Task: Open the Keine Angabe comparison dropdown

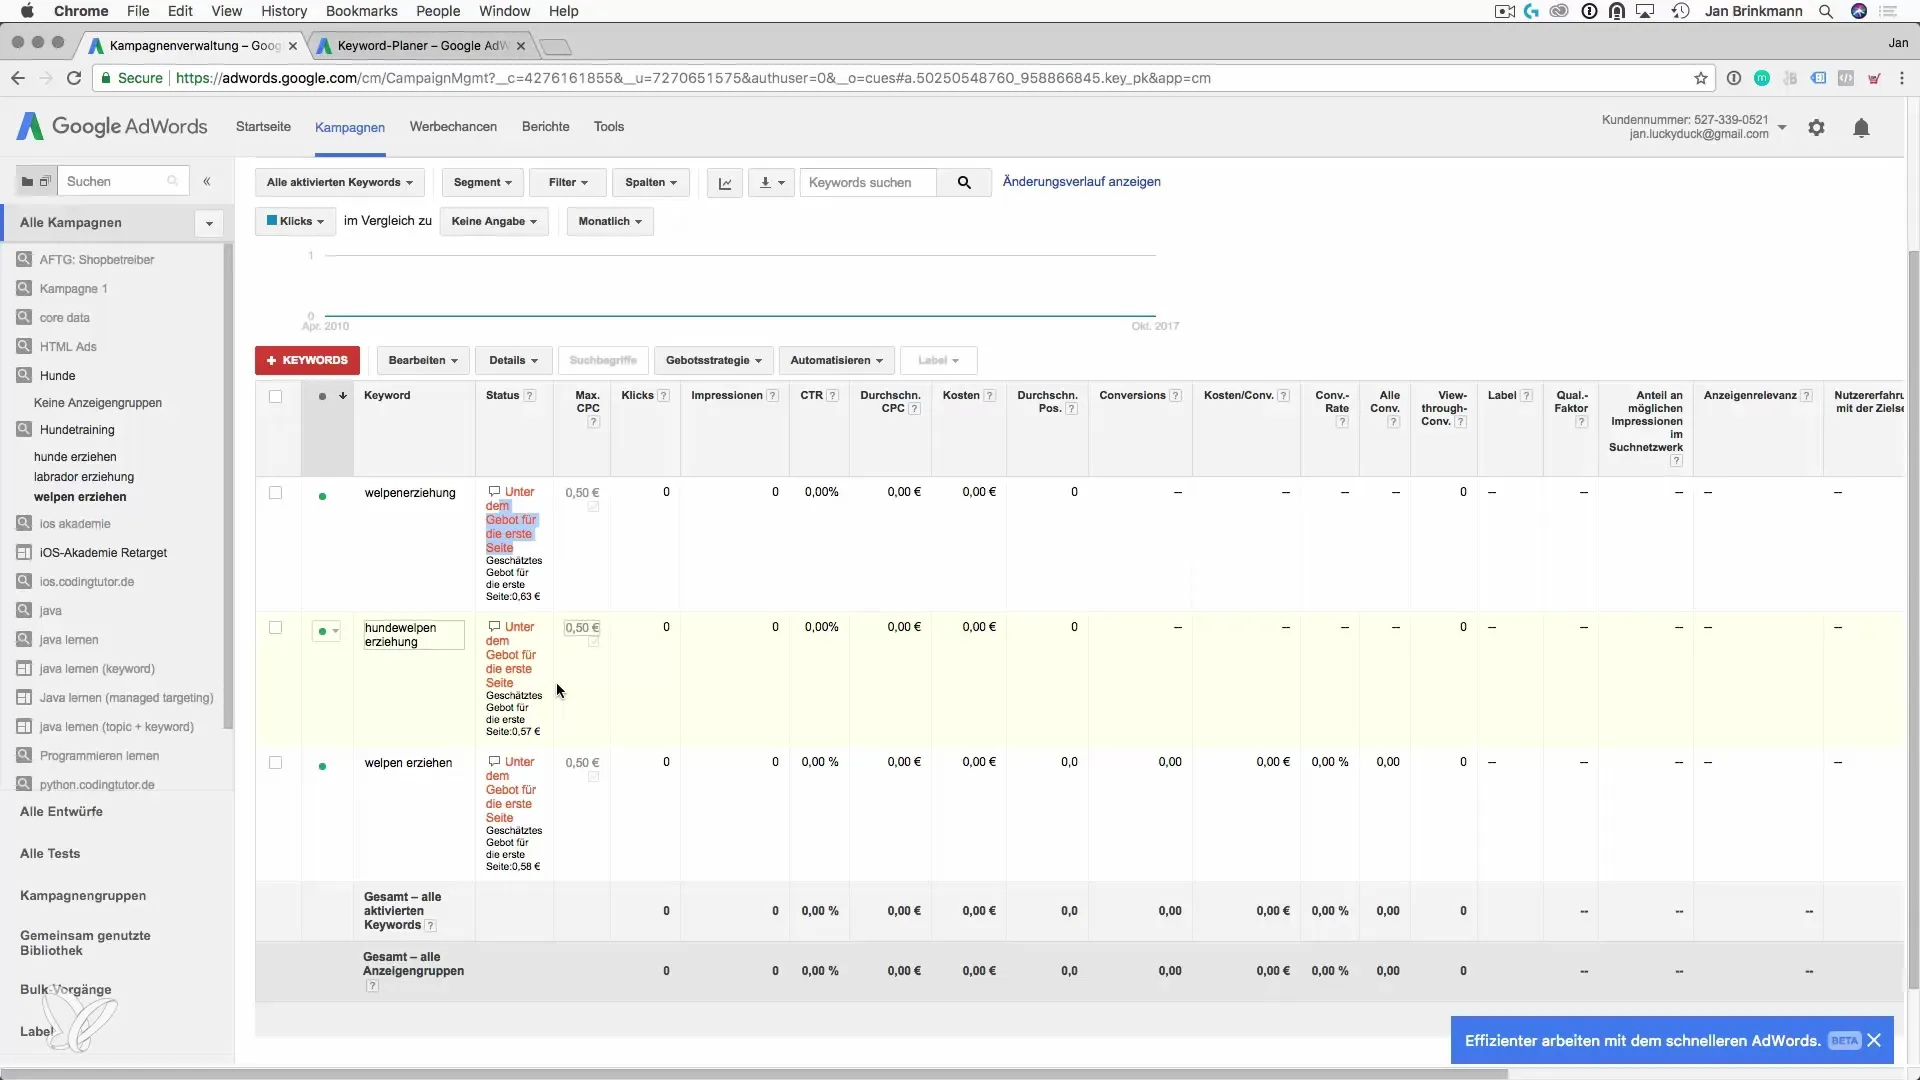Action: [x=494, y=221]
